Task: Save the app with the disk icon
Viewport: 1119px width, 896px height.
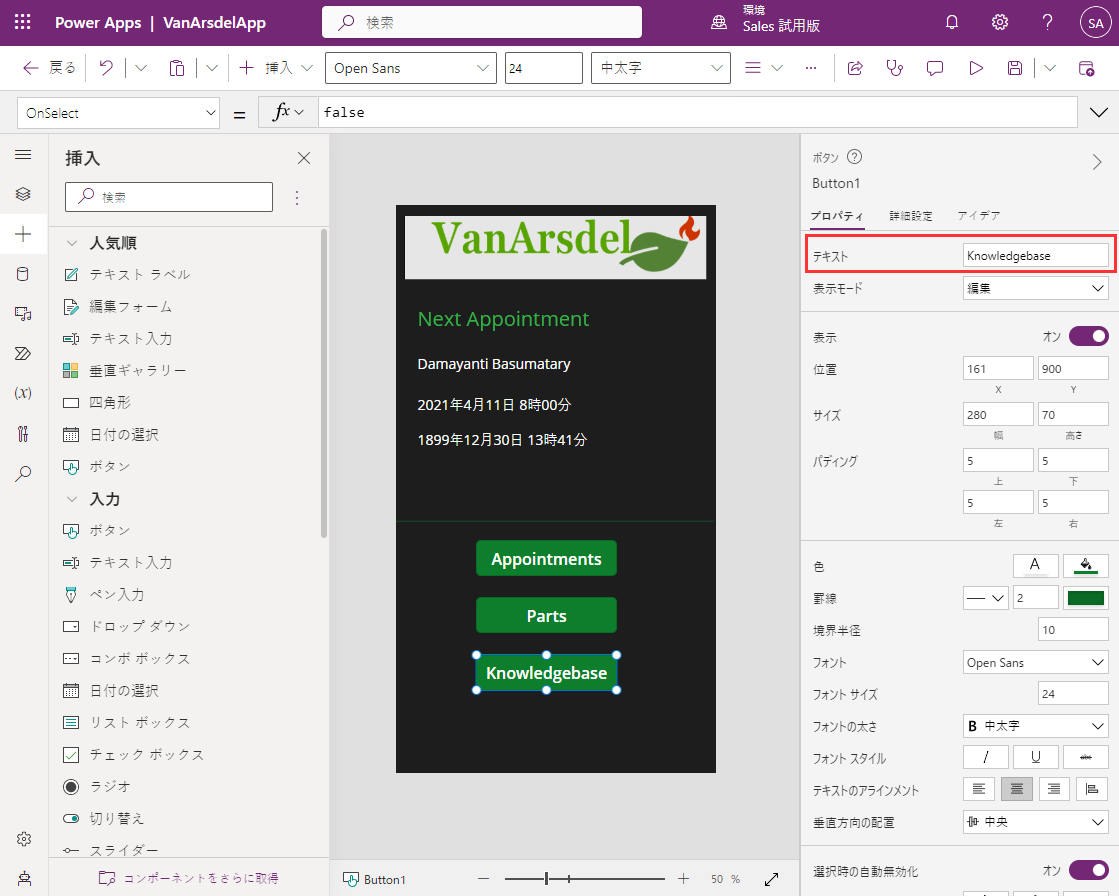Action: point(1015,68)
